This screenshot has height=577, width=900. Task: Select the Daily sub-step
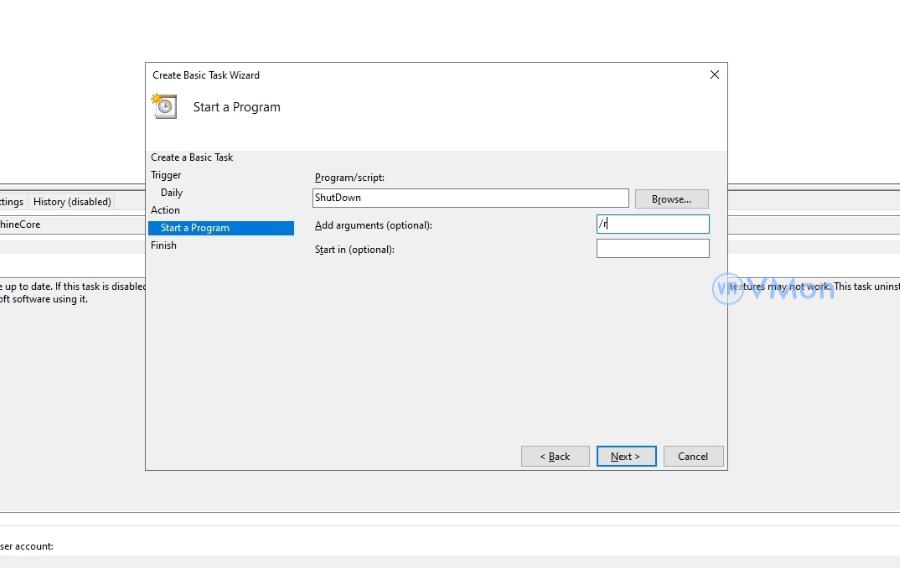coord(172,192)
